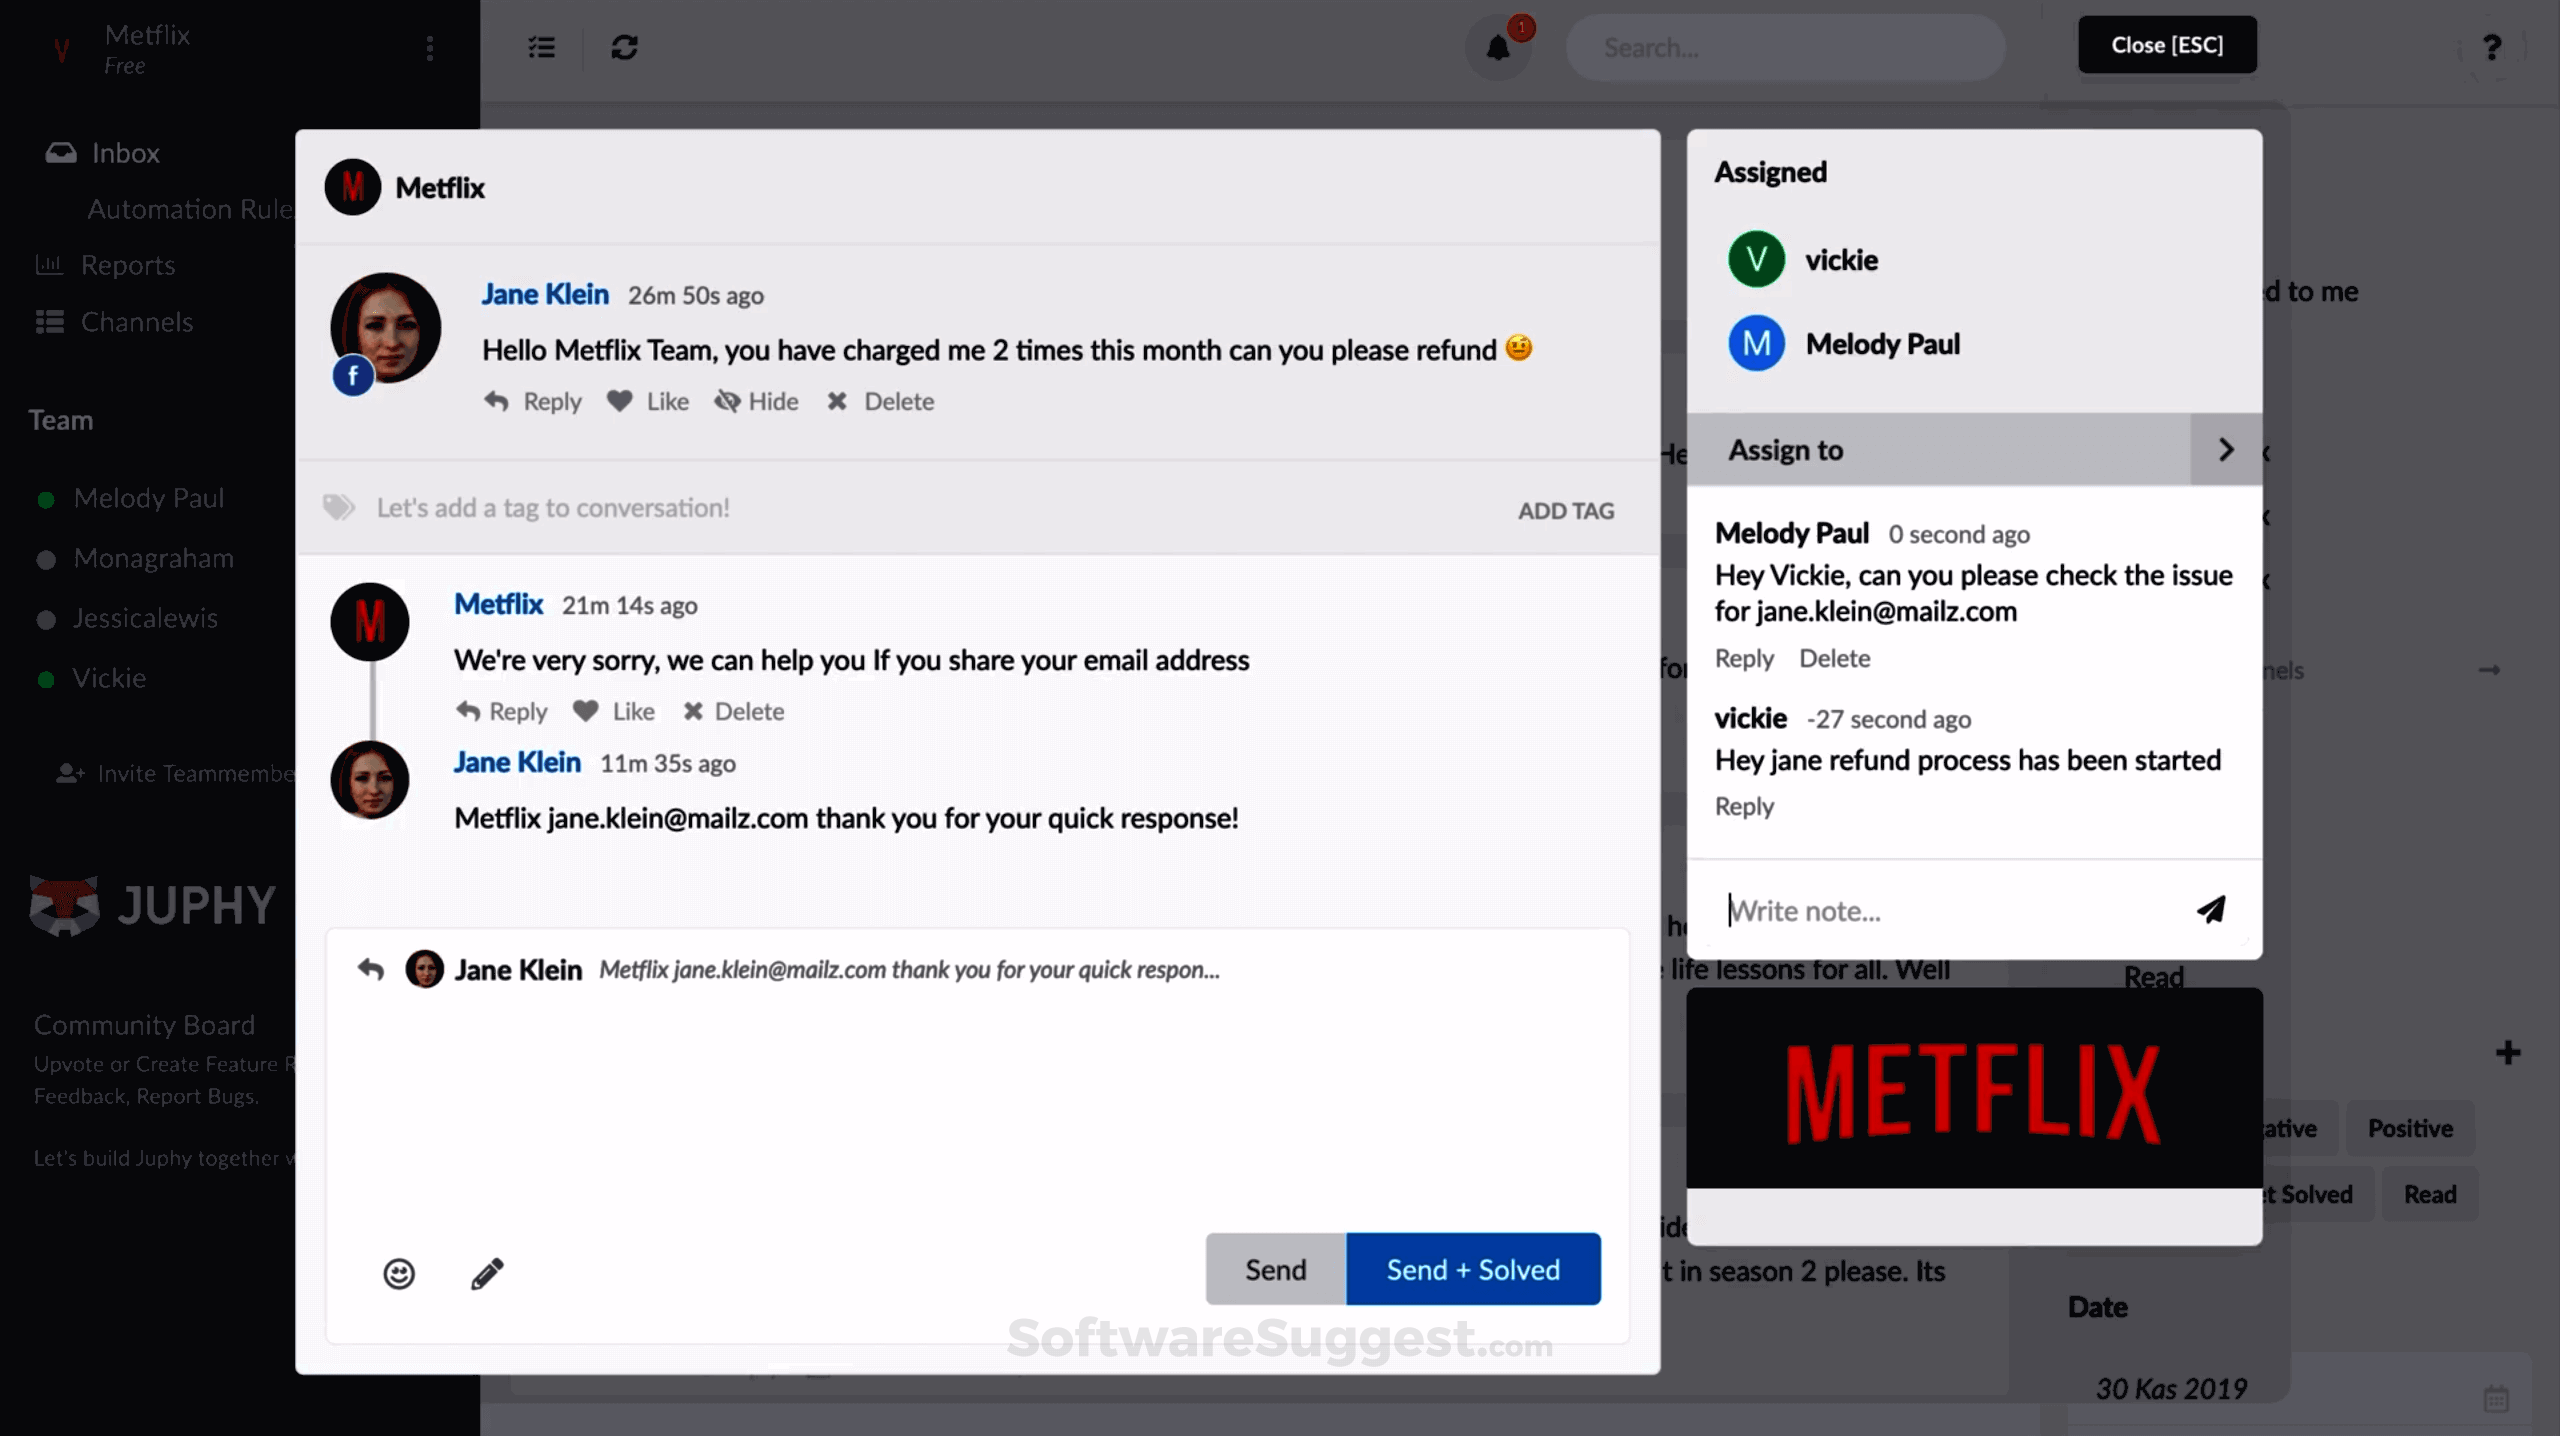Image resolution: width=2560 pixels, height=1436 pixels.
Task: Click the Metflix logo thumbnail
Action: 1973,1088
